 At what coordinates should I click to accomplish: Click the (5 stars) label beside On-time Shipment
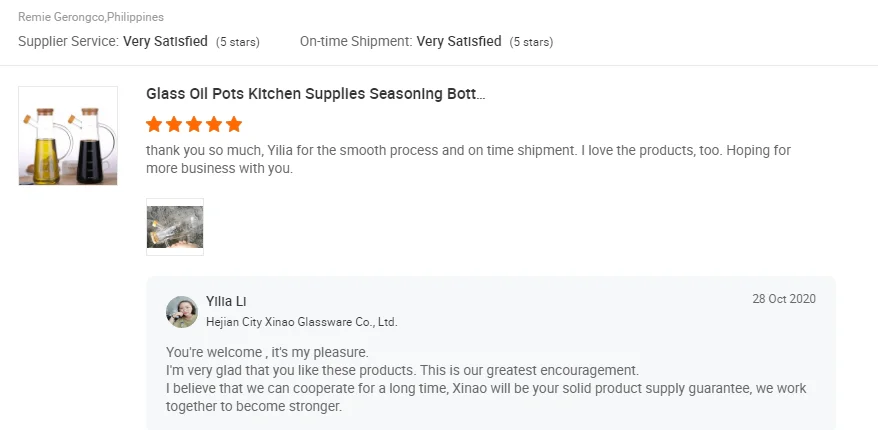point(531,42)
